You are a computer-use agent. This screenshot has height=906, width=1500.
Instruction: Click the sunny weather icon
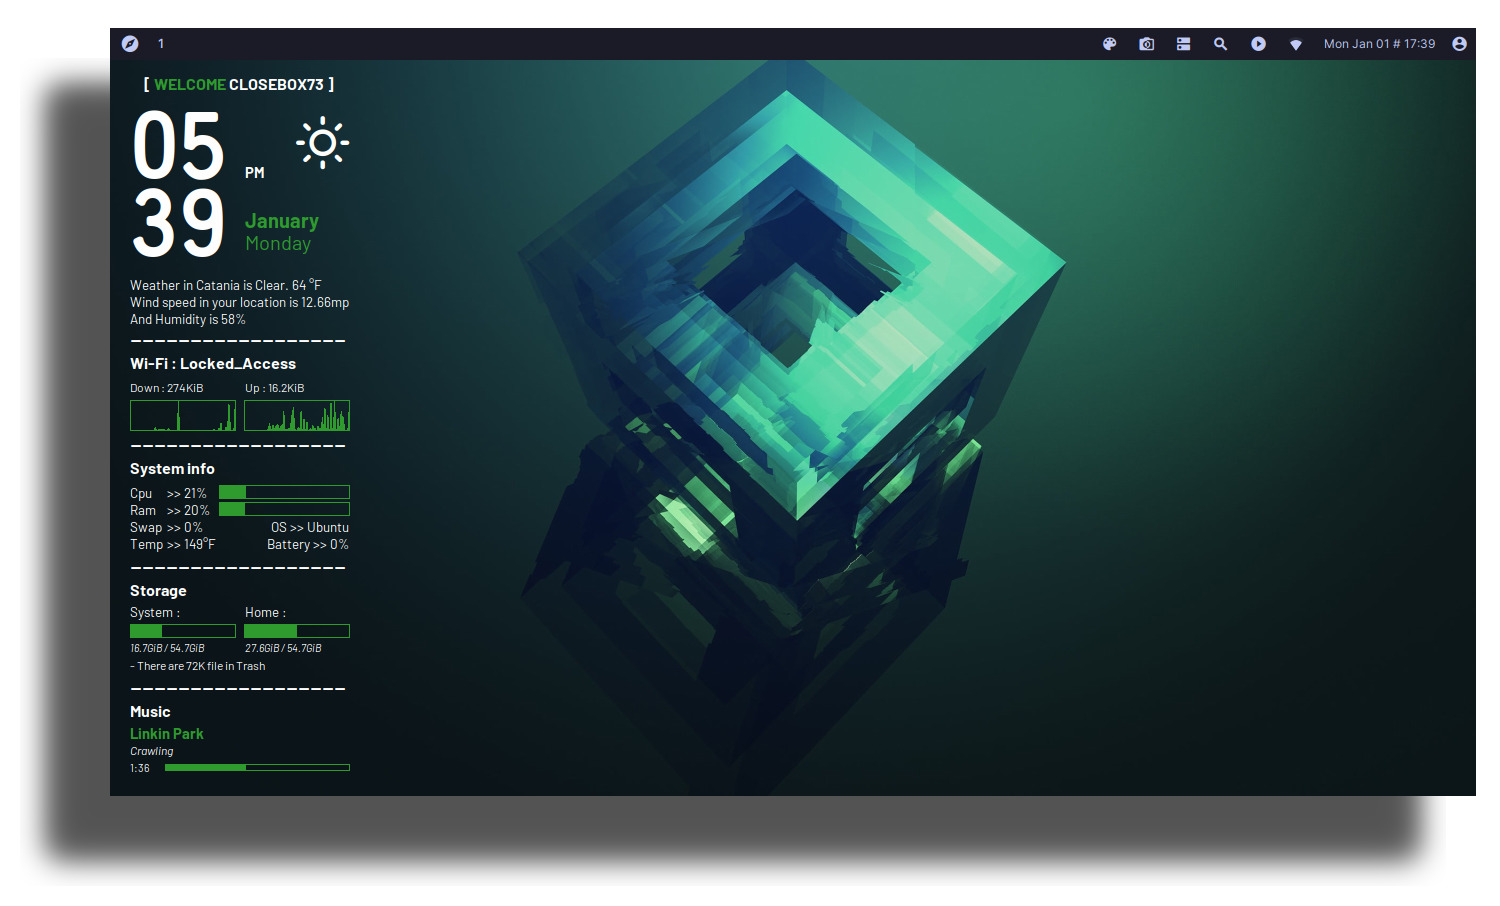[x=322, y=143]
